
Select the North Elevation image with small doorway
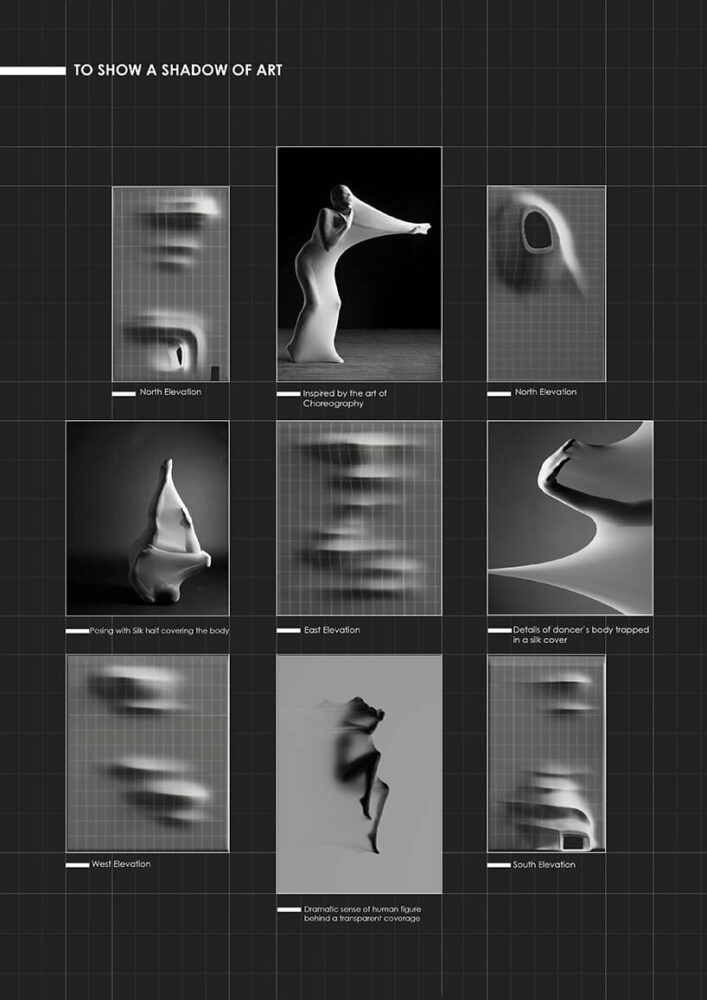pyautogui.click(x=170, y=283)
